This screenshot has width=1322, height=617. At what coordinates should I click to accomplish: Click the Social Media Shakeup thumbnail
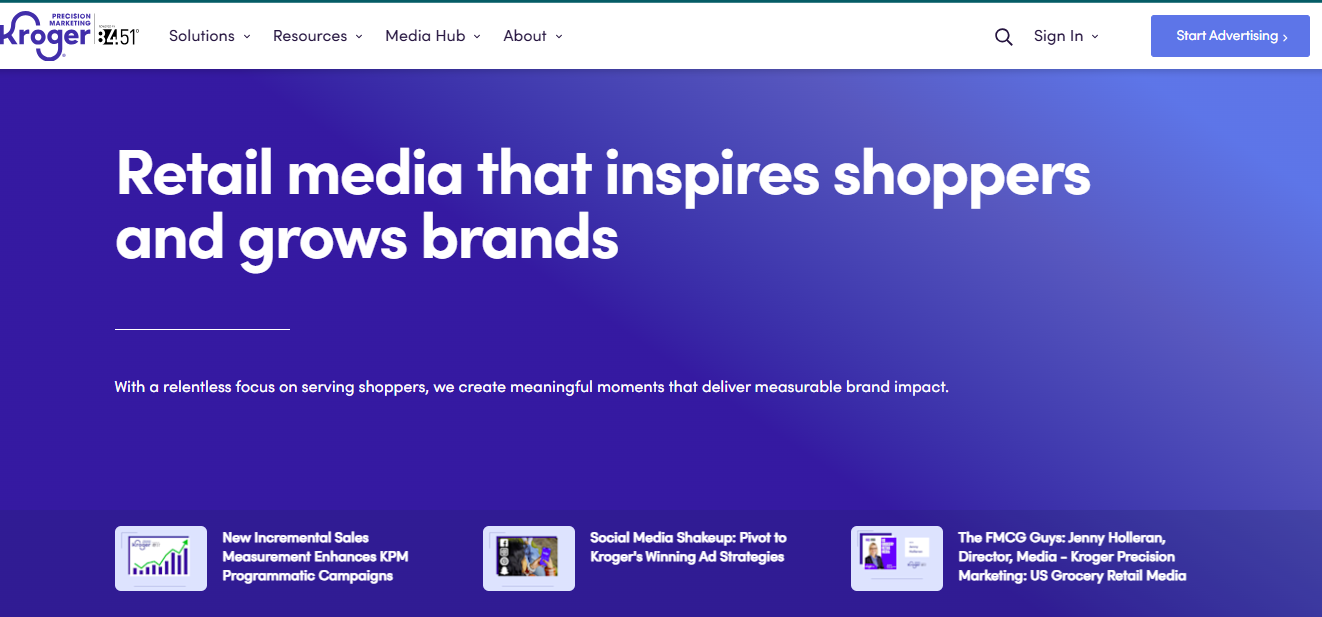529,558
